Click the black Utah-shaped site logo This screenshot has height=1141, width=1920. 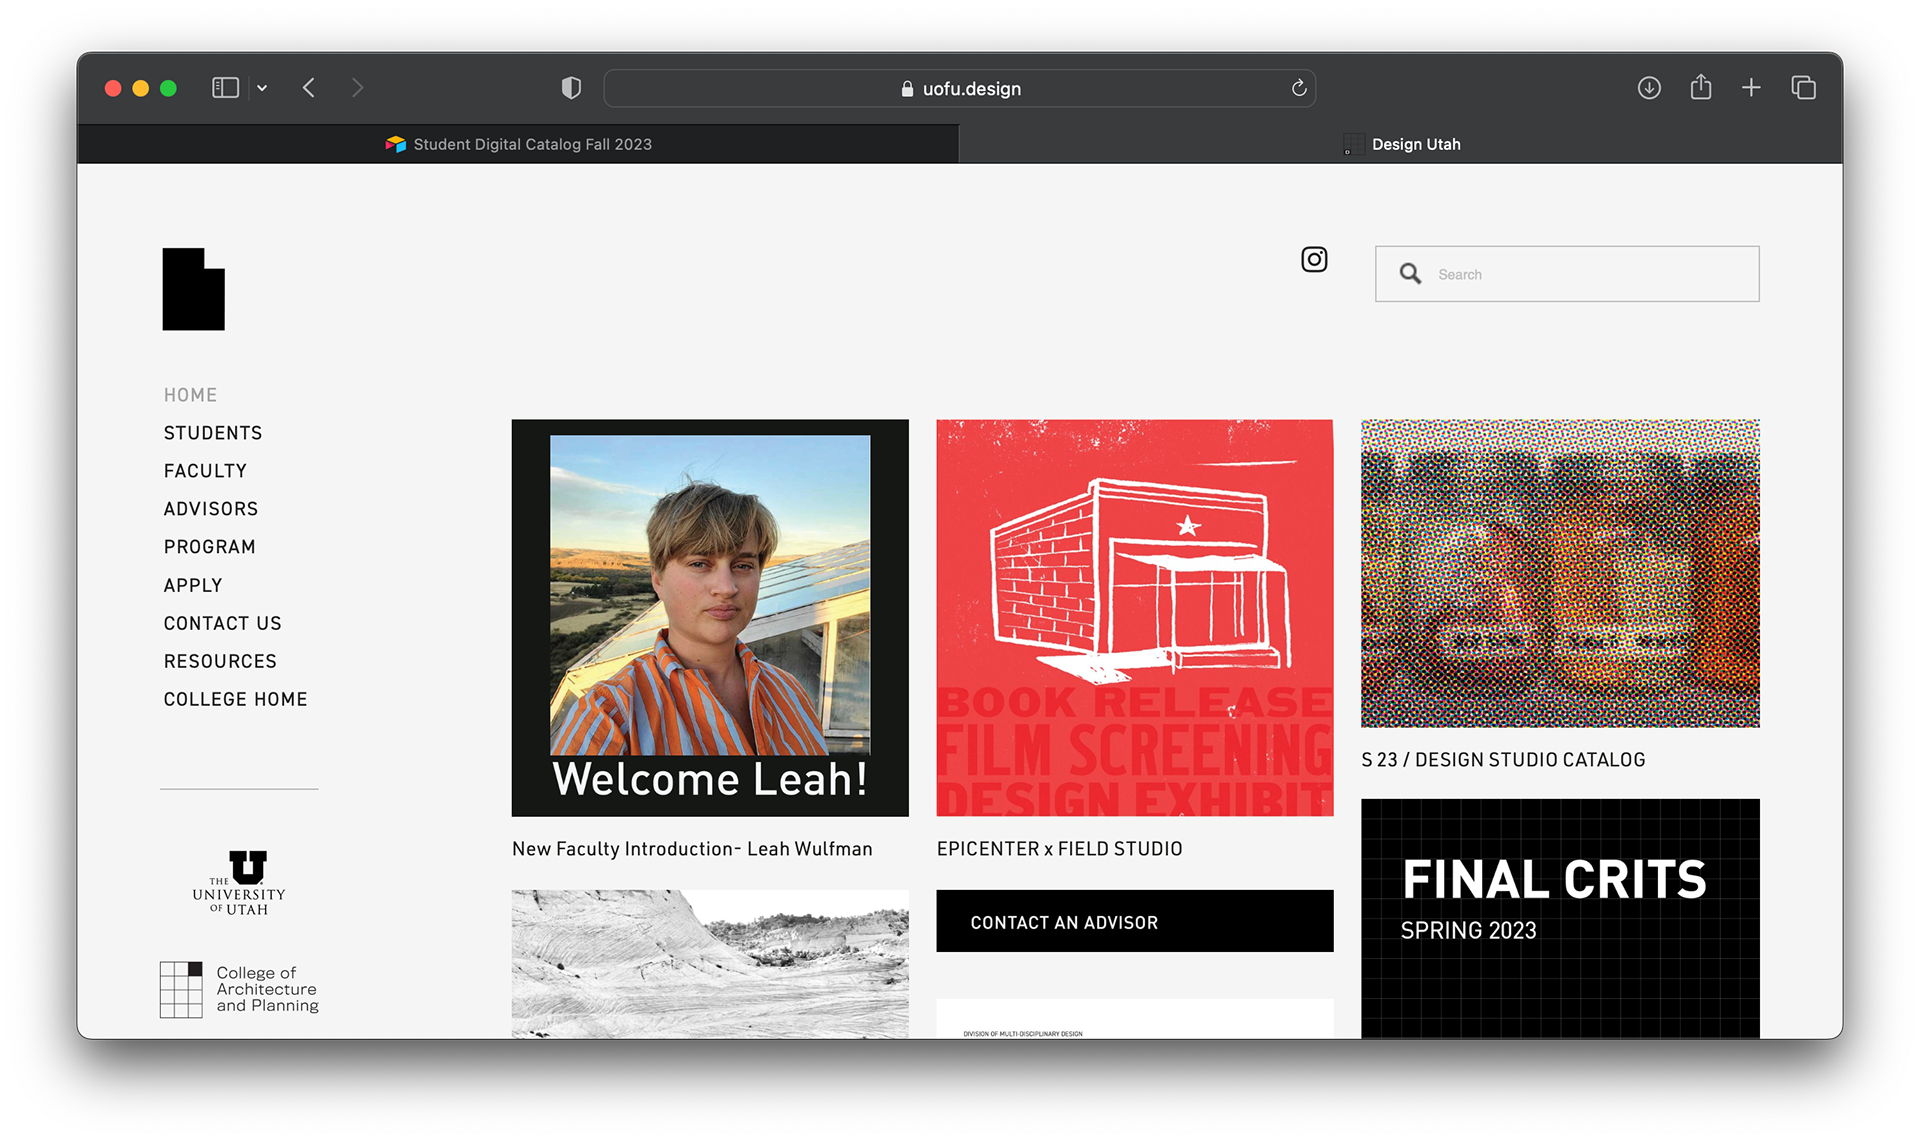coord(193,289)
